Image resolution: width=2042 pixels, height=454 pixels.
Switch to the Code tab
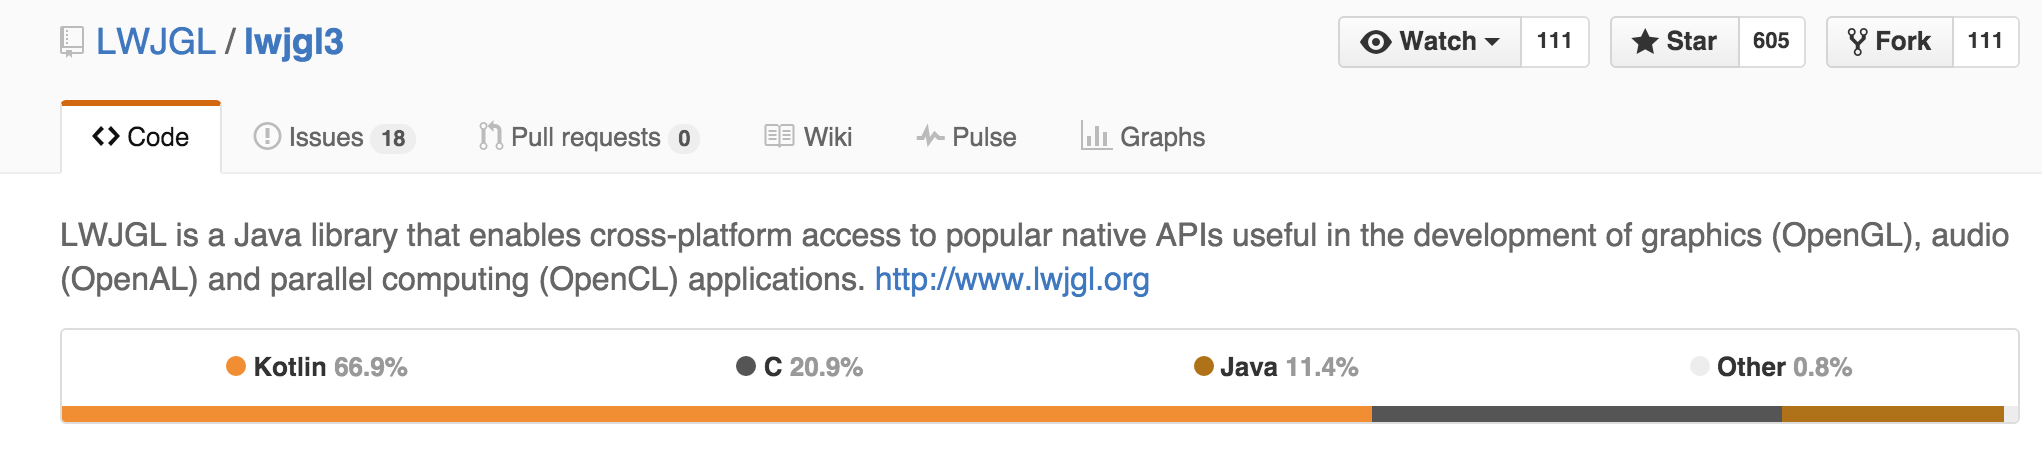(x=141, y=137)
